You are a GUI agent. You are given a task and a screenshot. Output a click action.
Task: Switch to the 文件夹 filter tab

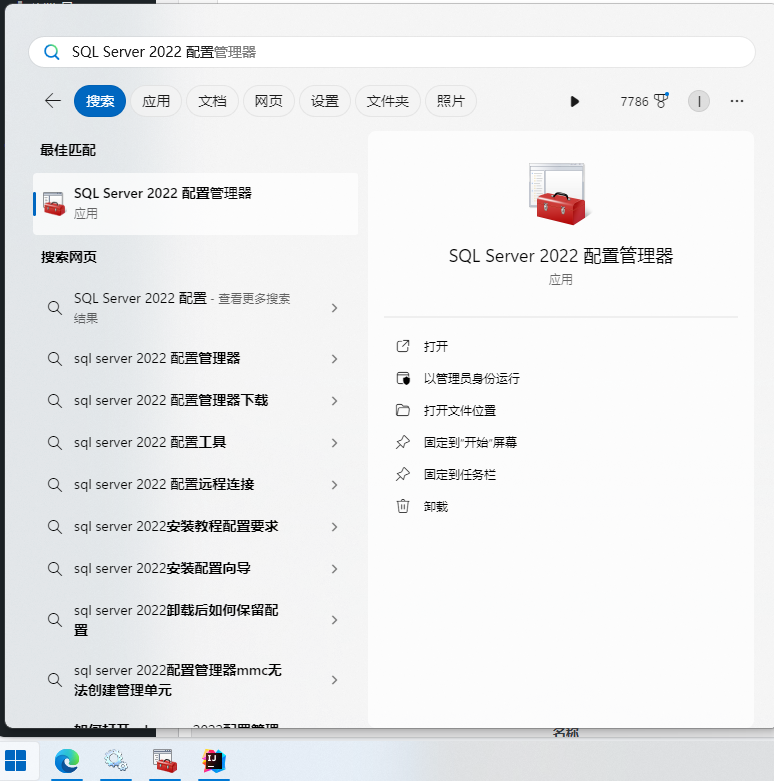point(387,101)
